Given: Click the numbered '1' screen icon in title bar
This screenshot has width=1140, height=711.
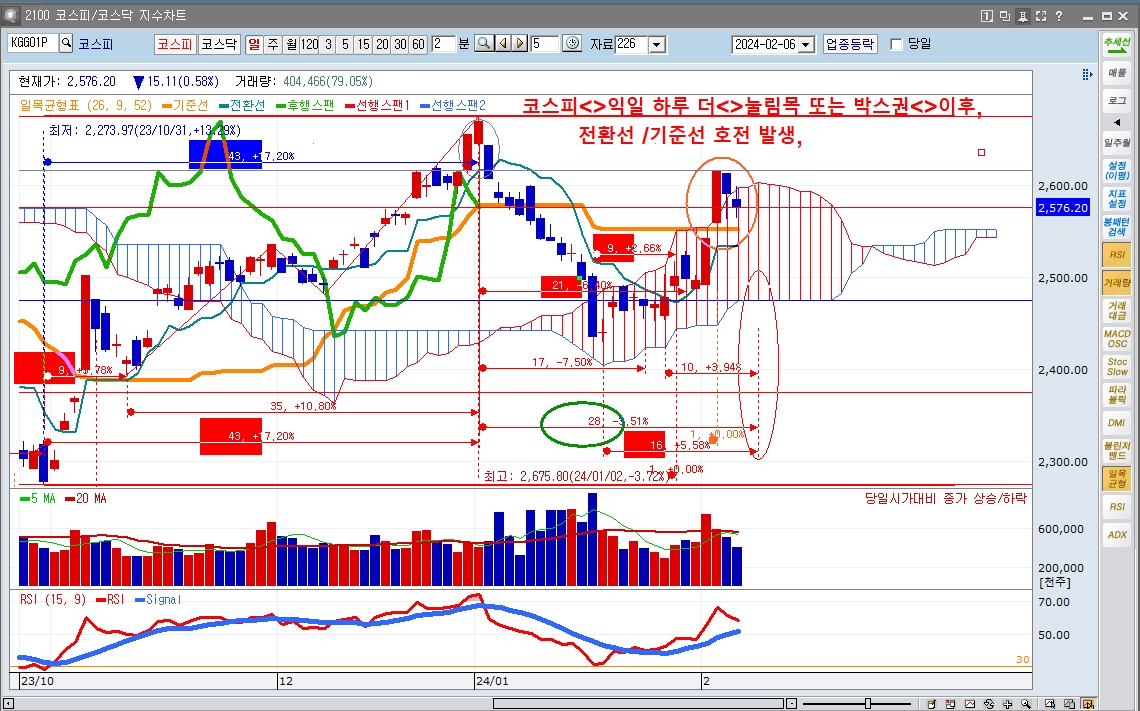Looking at the screenshot, I should pyautogui.click(x=987, y=15).
